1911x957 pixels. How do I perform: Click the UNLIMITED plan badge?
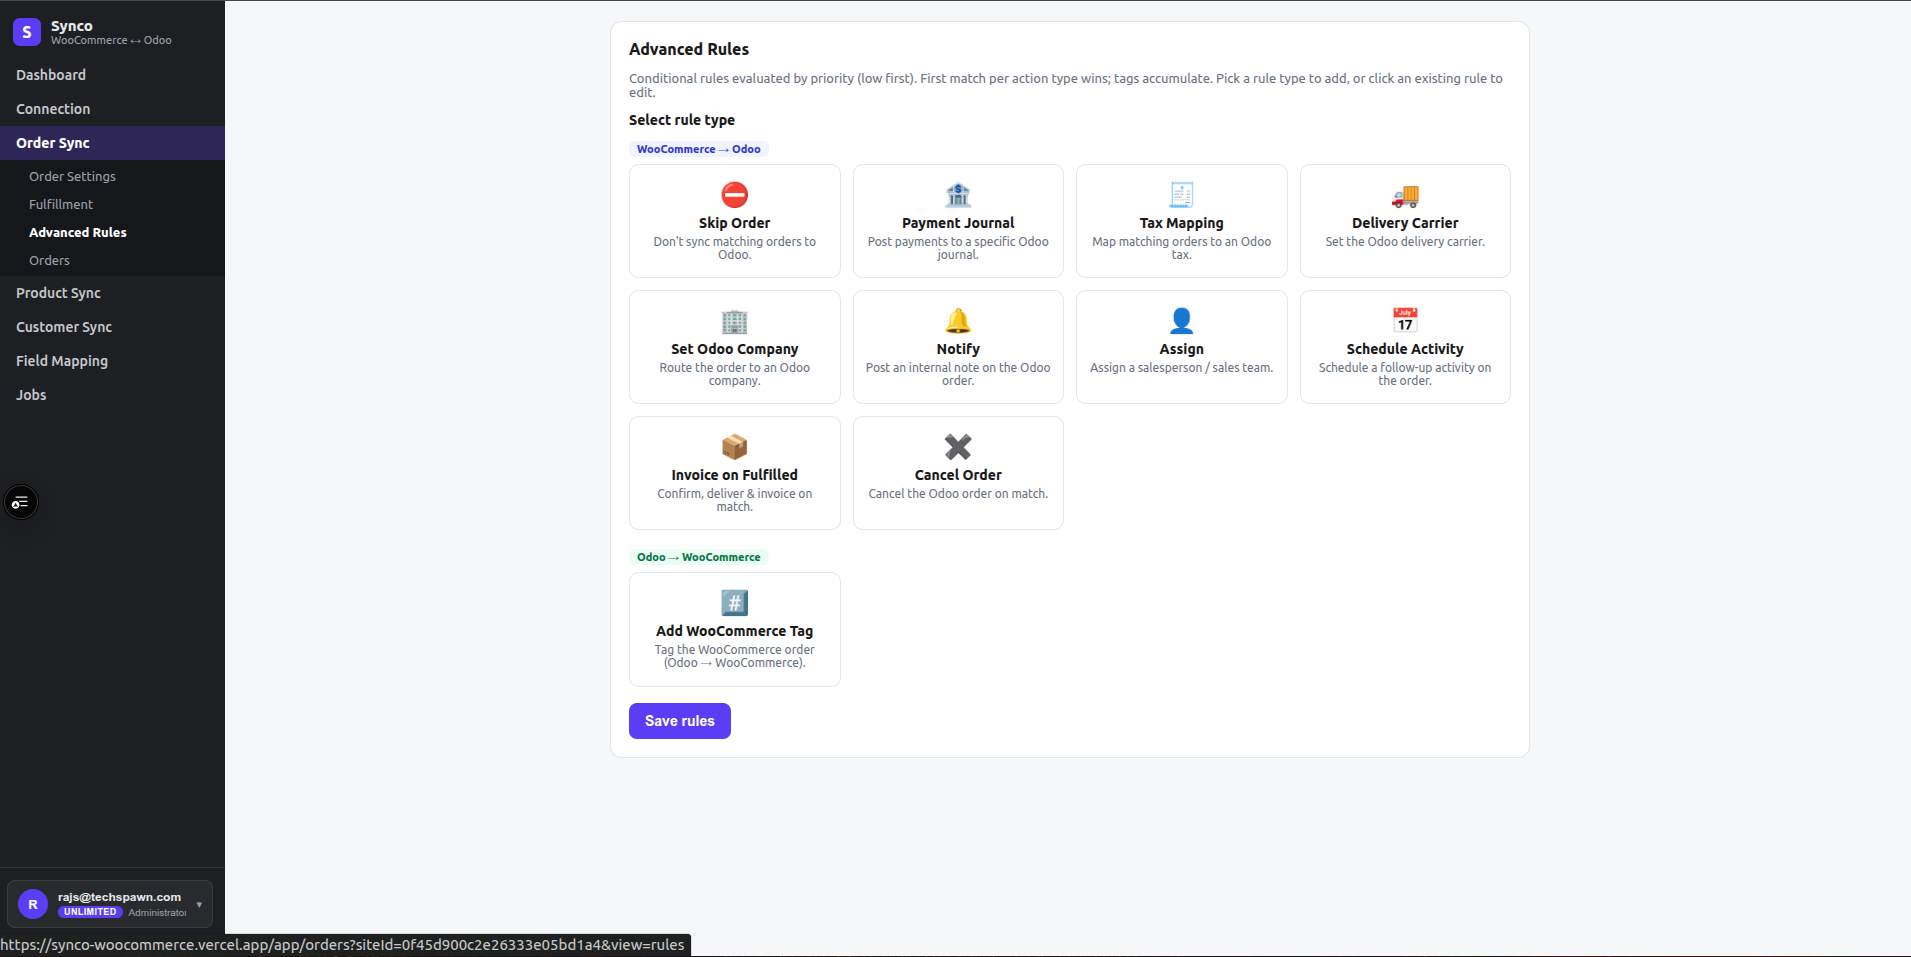pos(90,912)
